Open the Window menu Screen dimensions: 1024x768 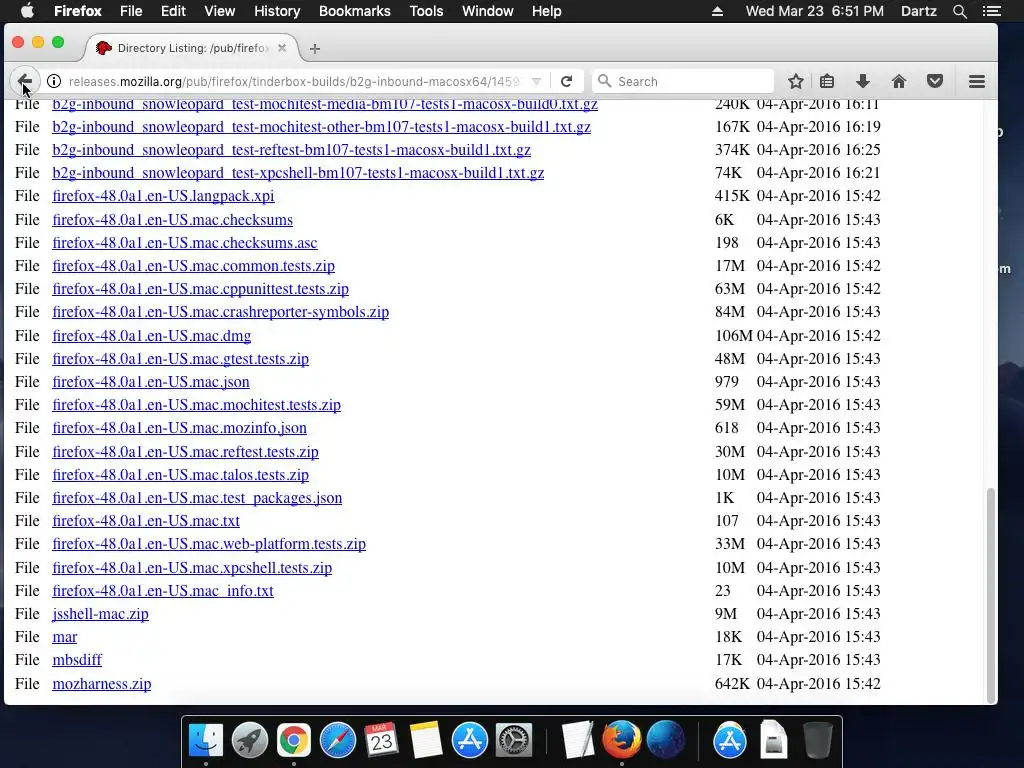488,11
